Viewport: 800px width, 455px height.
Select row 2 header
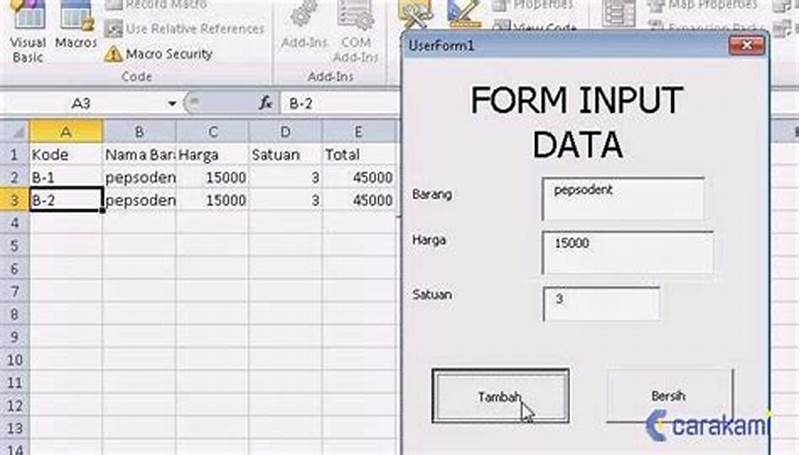point(14,177)
